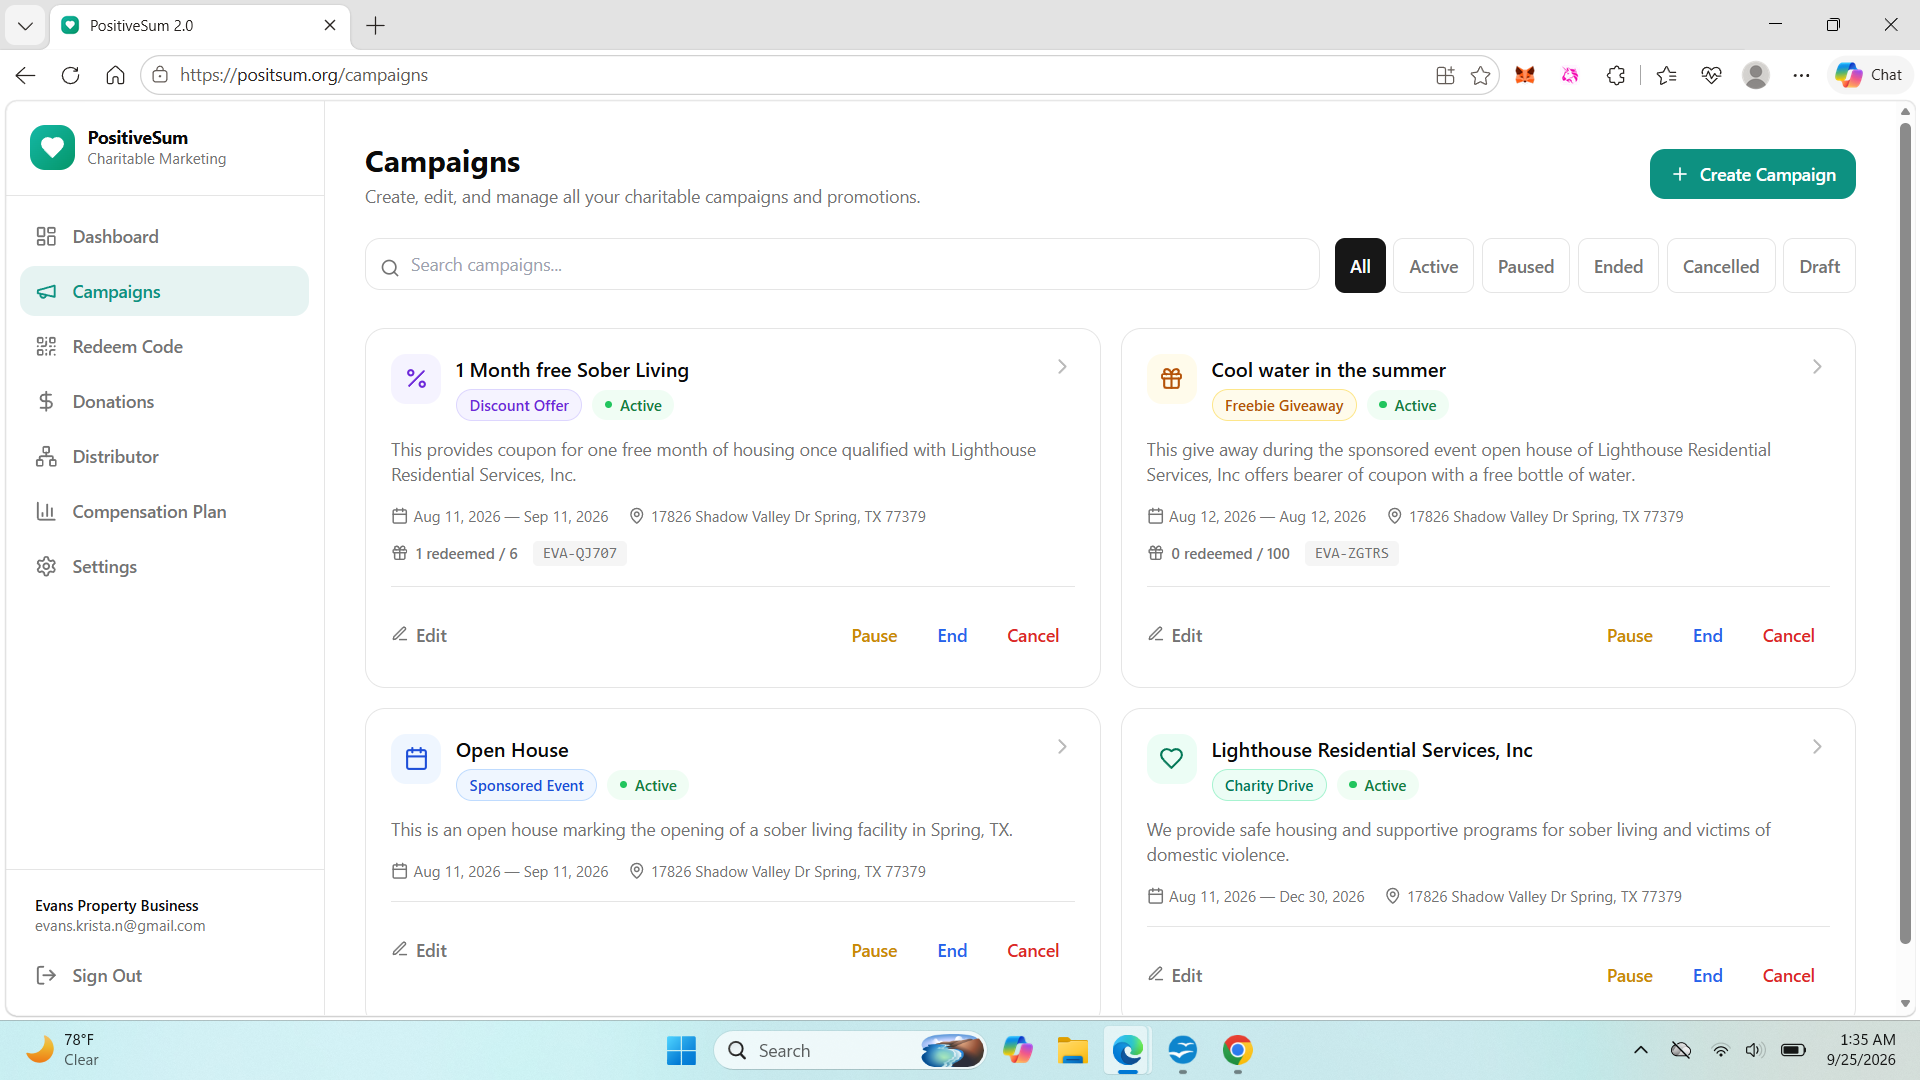Show Cancelled campaigns
Screen dimensions: 1920x1080
(1720, 266)
